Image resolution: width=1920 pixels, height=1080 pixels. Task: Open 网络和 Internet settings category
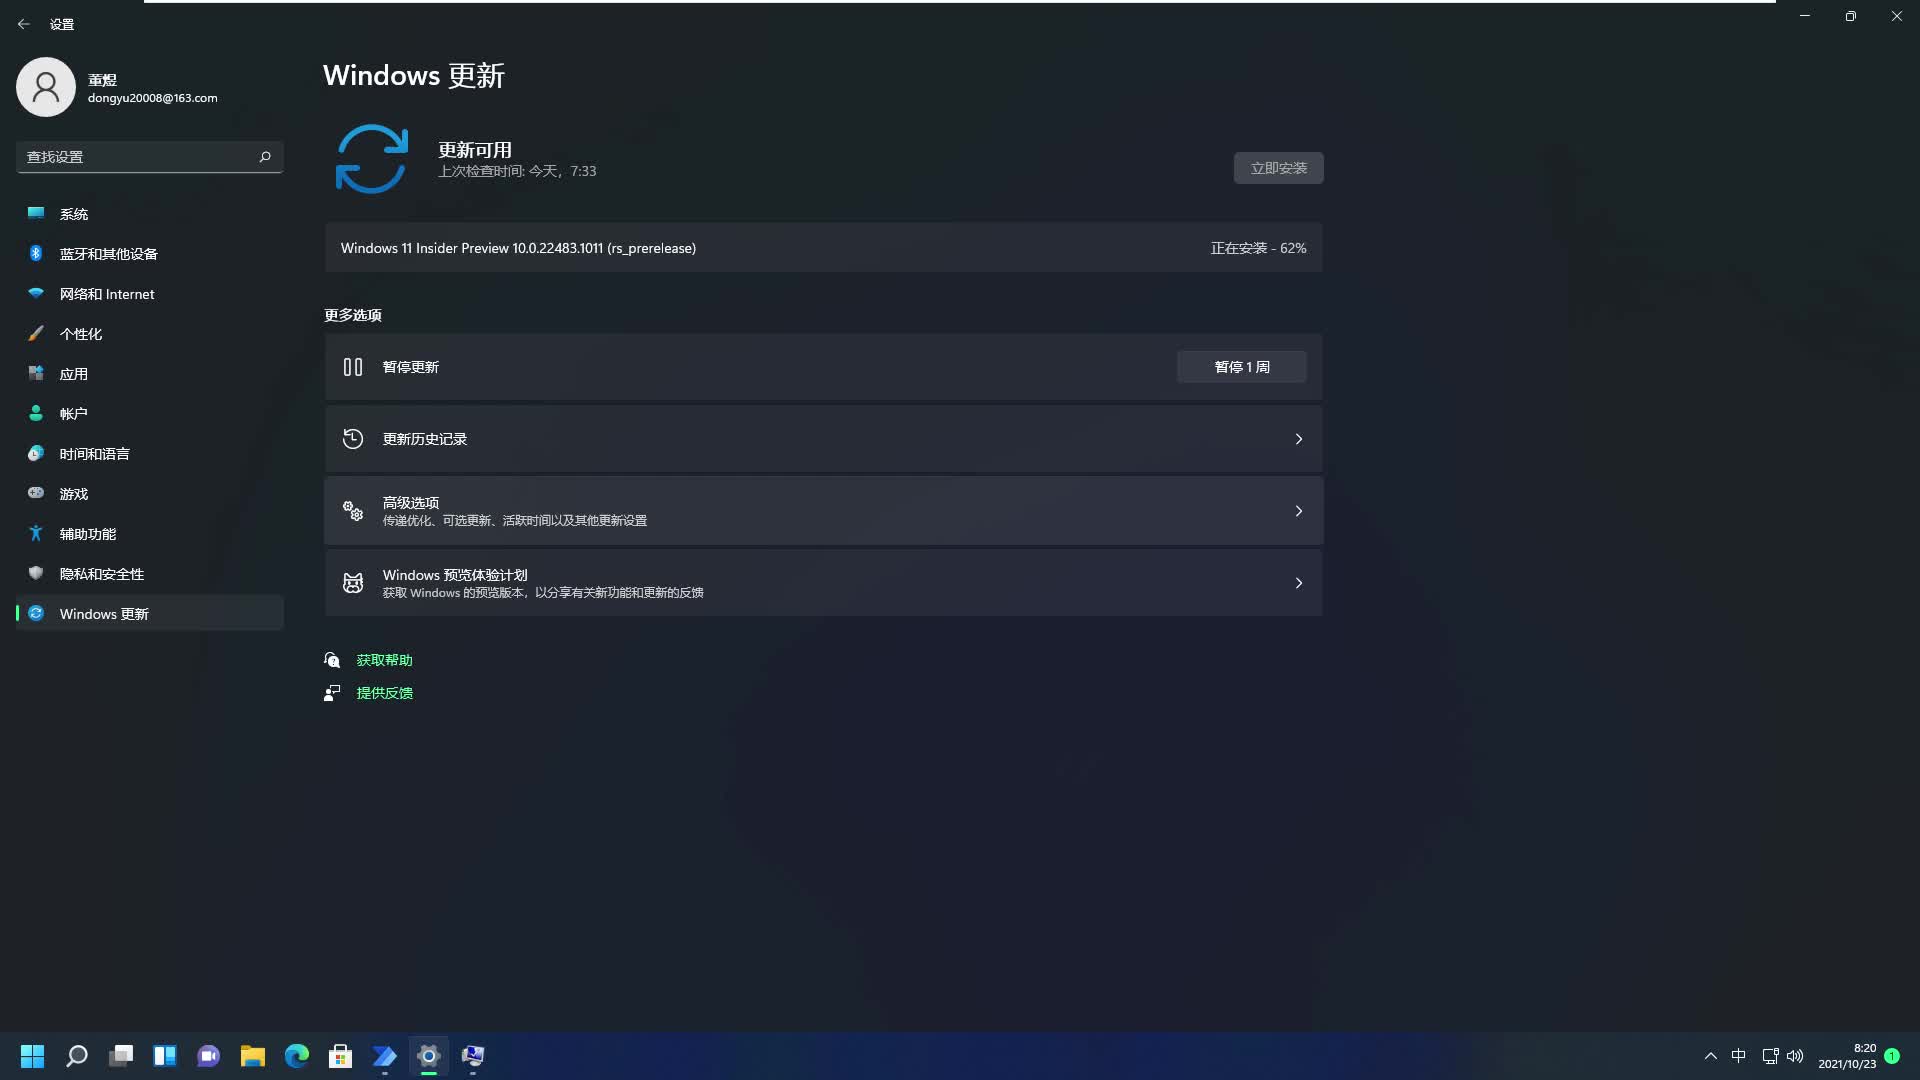tap(150, 294)
